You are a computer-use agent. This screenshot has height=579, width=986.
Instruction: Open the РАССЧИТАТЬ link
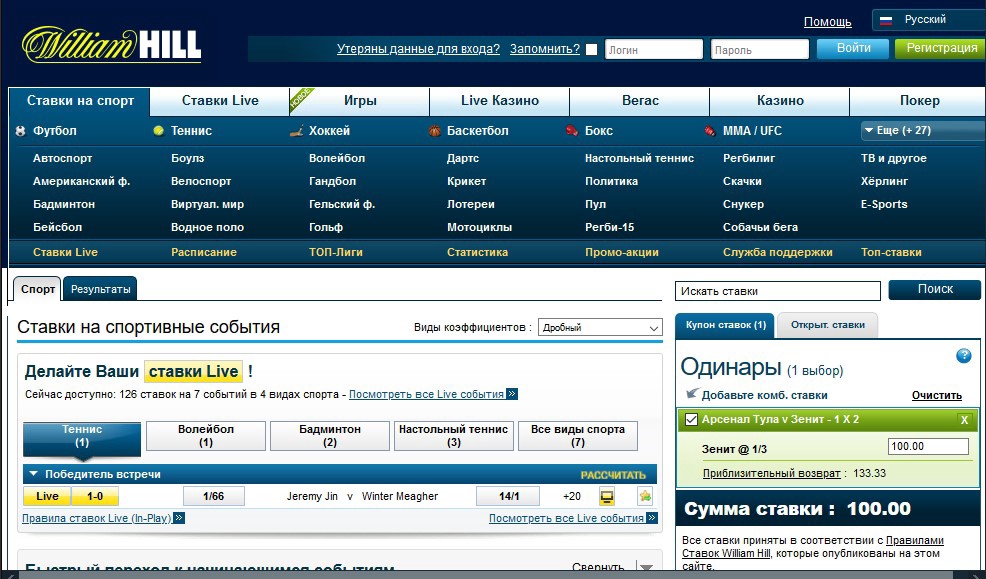pos(613,475)
